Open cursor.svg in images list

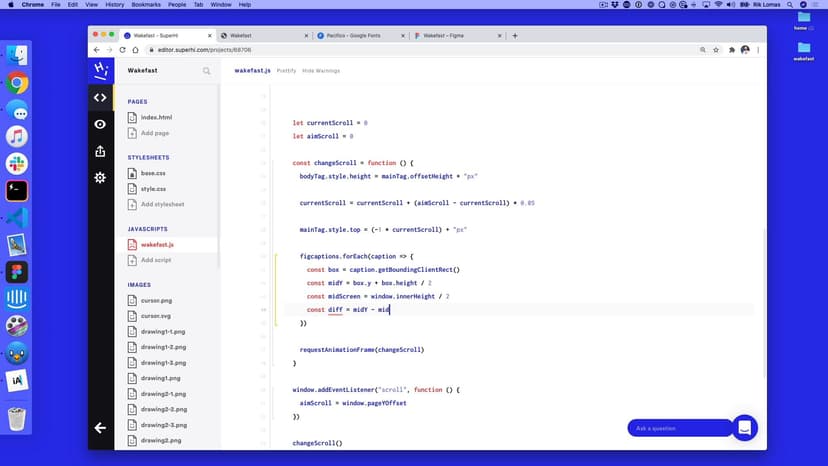point(155,316)
